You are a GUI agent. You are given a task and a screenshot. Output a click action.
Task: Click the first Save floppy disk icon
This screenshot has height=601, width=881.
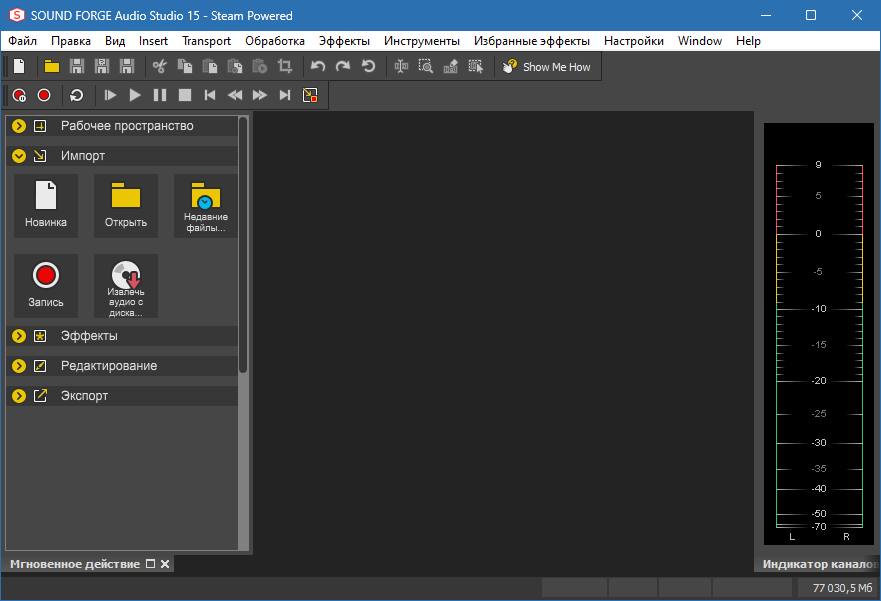(77, 66)
